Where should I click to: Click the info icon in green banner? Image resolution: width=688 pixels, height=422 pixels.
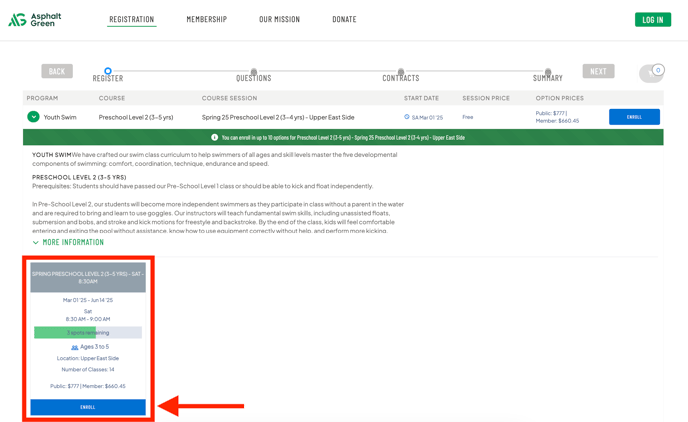[x=215, y=137]
